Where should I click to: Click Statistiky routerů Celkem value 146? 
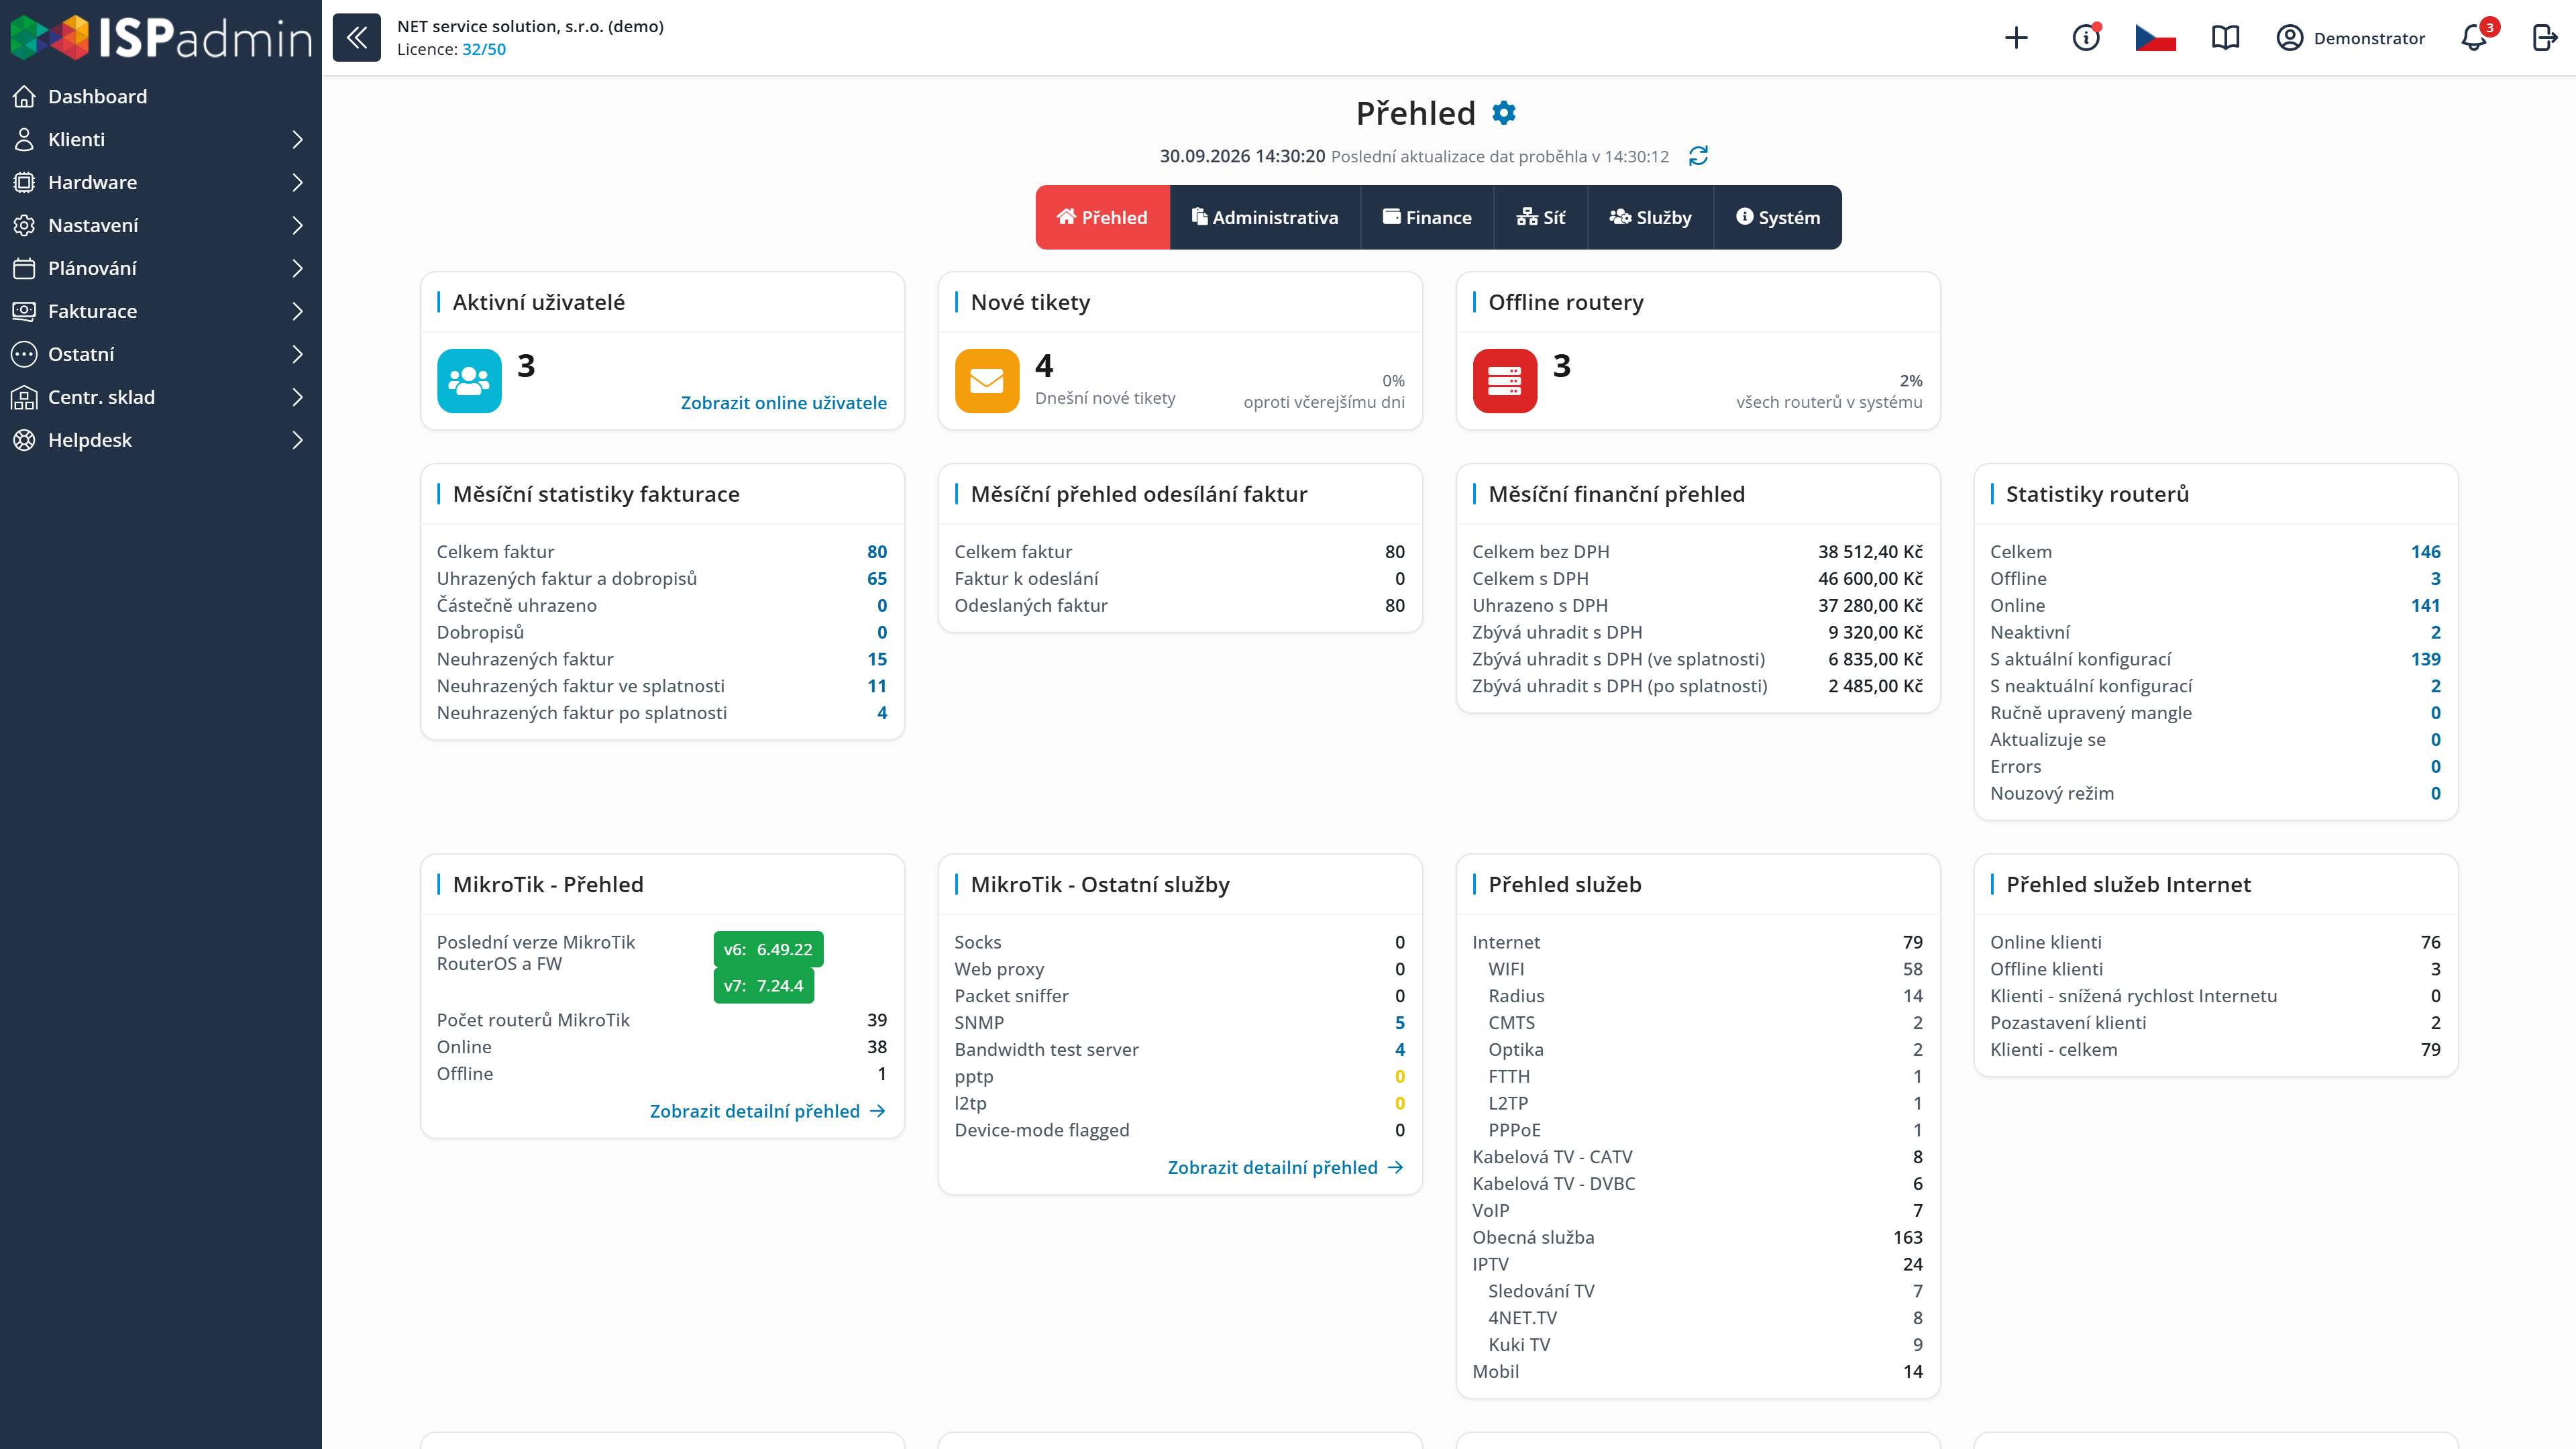coord(2426,552)
